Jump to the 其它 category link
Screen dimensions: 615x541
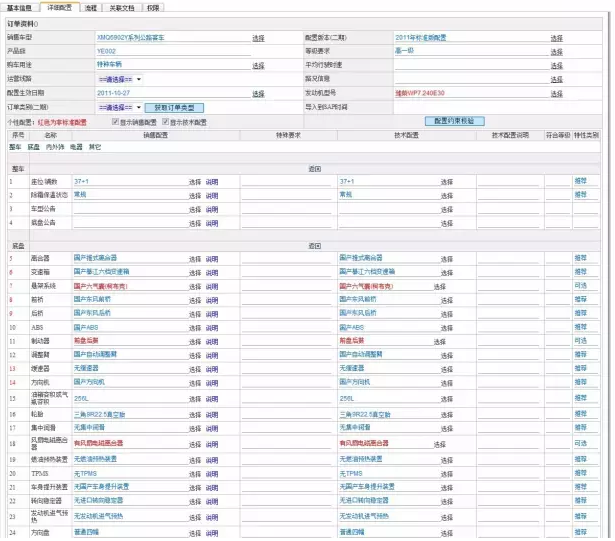95,147
